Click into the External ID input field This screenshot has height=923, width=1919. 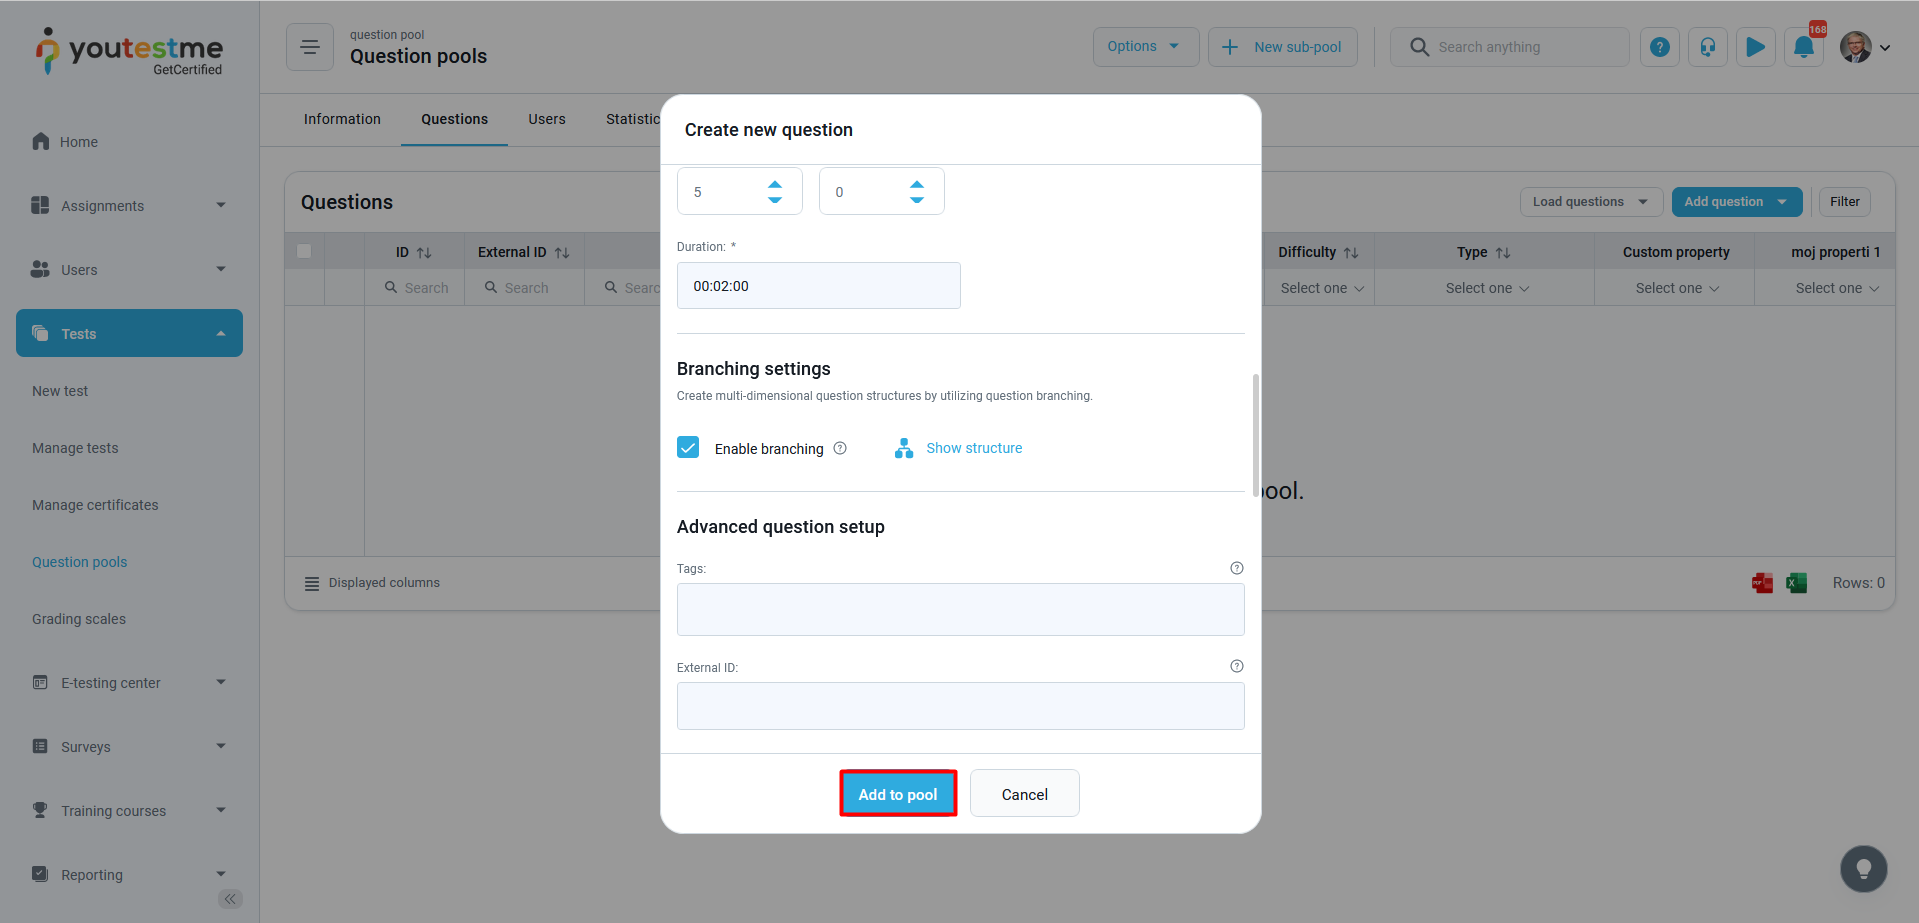click(960, 706)
